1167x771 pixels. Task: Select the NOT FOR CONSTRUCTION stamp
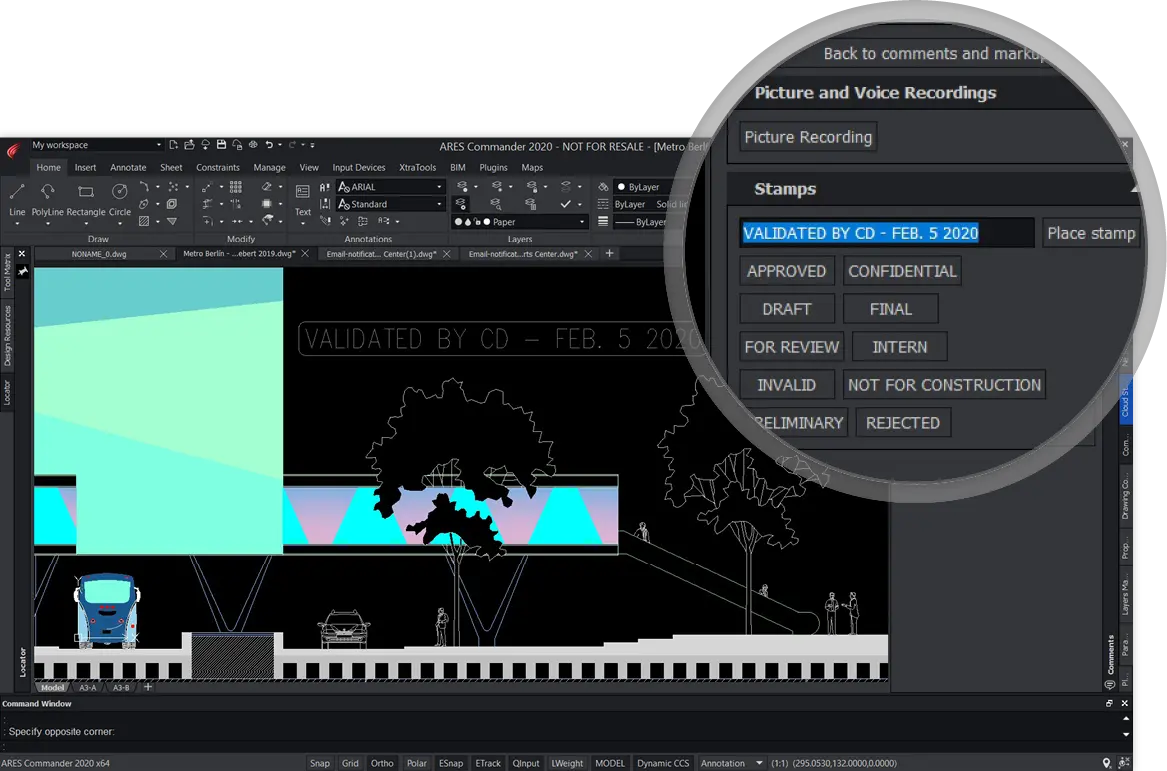point(944,385)
